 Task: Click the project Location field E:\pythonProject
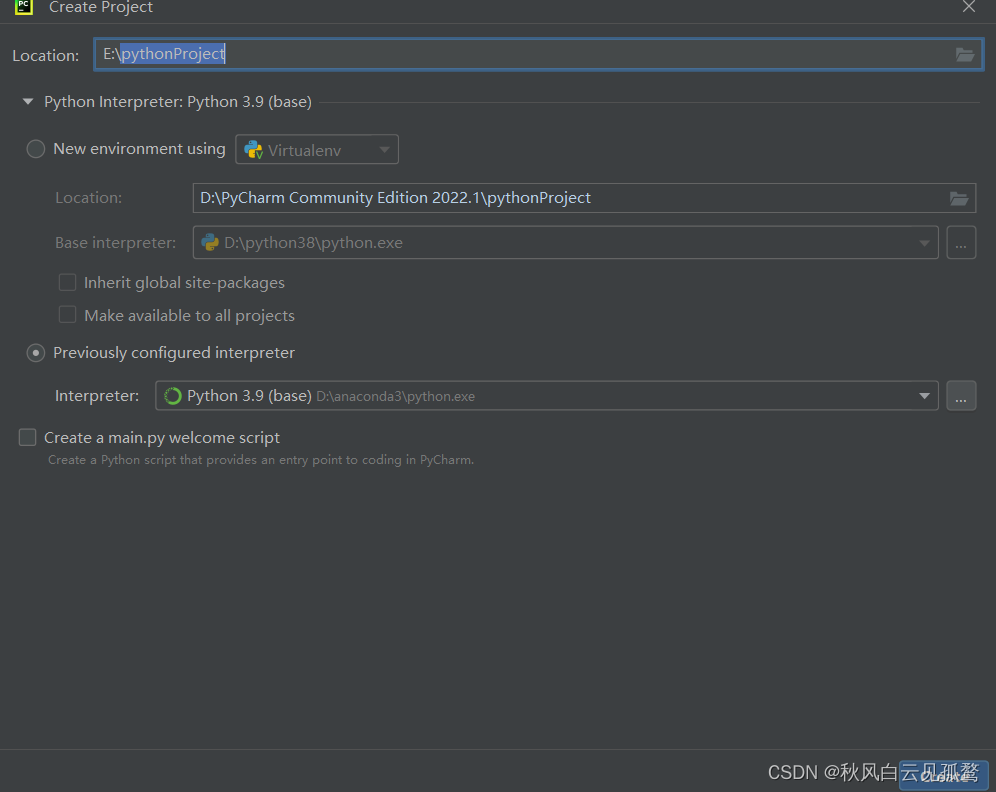click(x=539, y=55)
